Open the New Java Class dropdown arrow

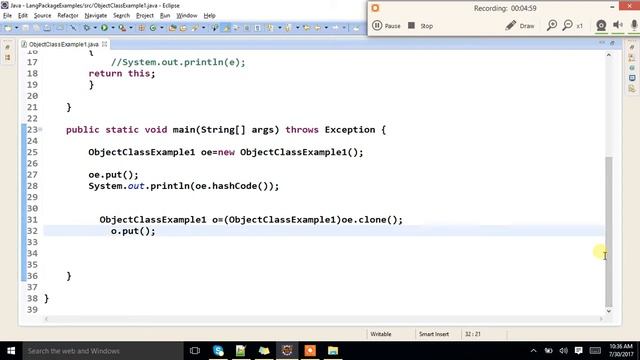pyautogui.click(x=162, y=28)
